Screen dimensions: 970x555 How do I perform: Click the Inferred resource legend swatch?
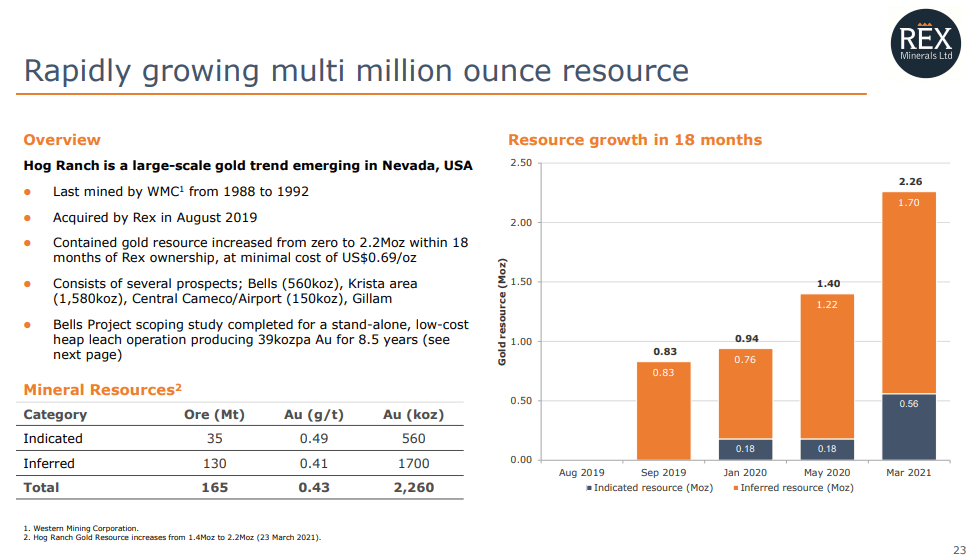click(736, 488)
